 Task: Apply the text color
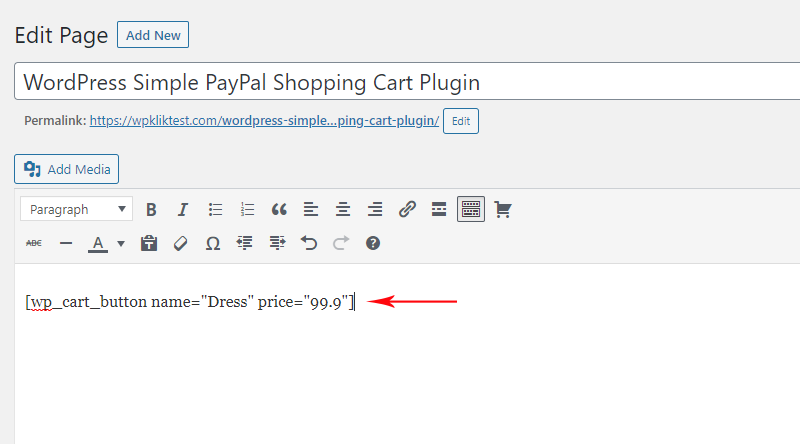(98, 243)
